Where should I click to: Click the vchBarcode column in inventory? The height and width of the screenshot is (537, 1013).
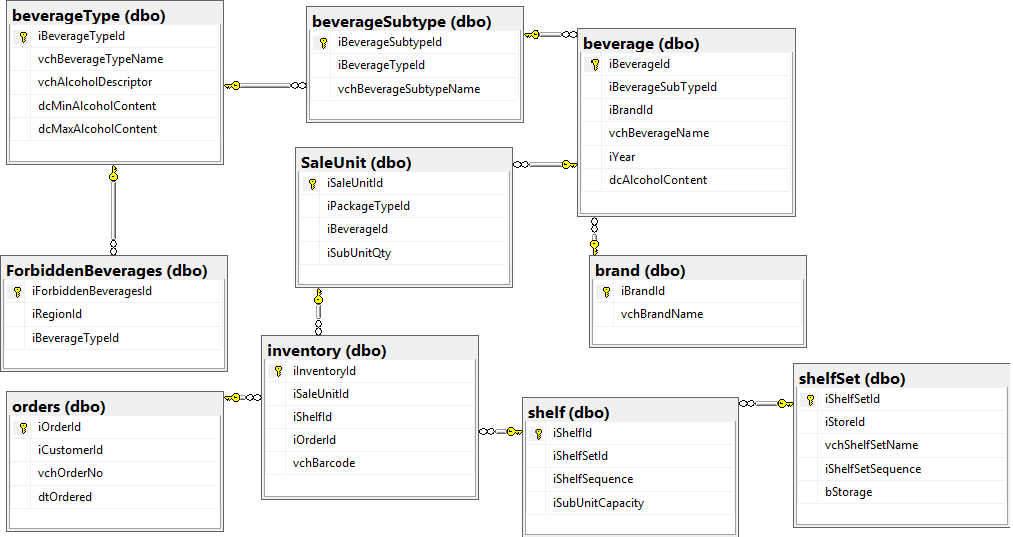click(324, 463)
